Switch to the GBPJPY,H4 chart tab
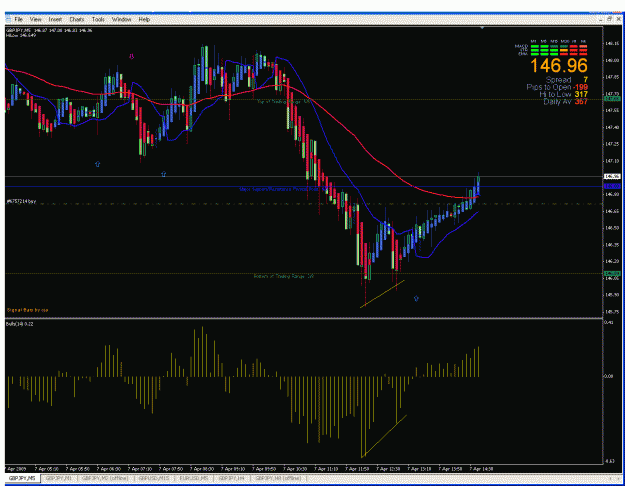Screen dimensions: 625x486 [x=231, y=478]
